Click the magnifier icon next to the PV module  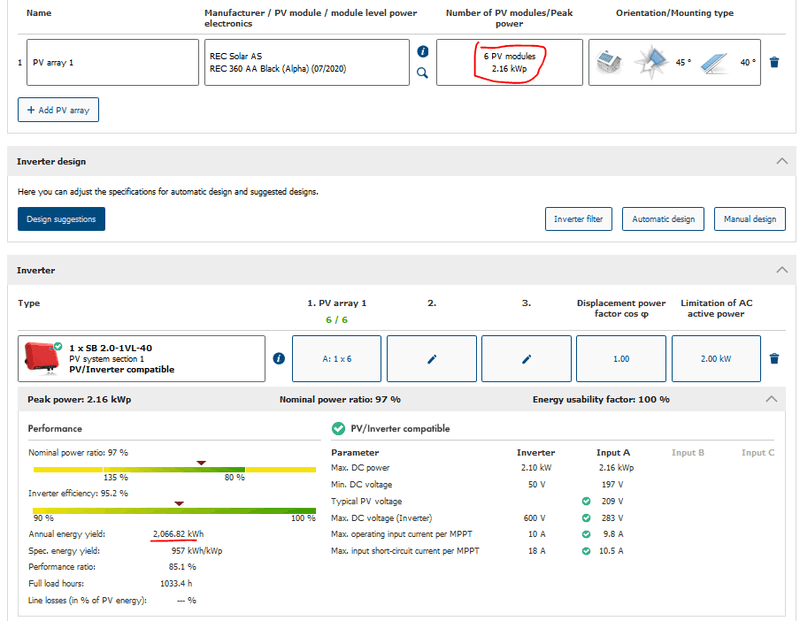tap(422, 73)
